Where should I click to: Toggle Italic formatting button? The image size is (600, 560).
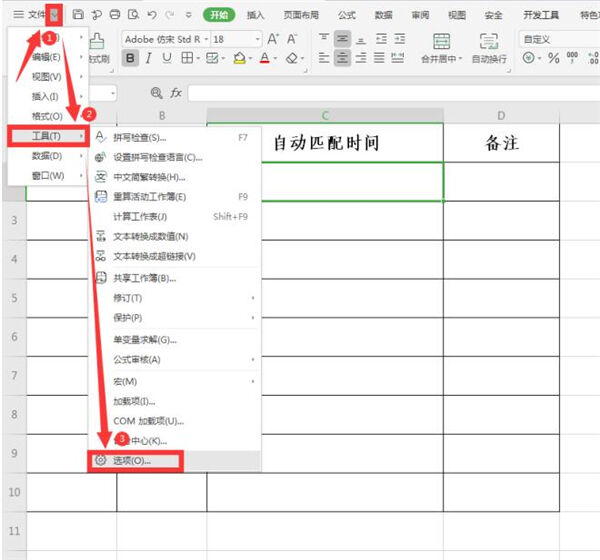click(x=148, y=58)
